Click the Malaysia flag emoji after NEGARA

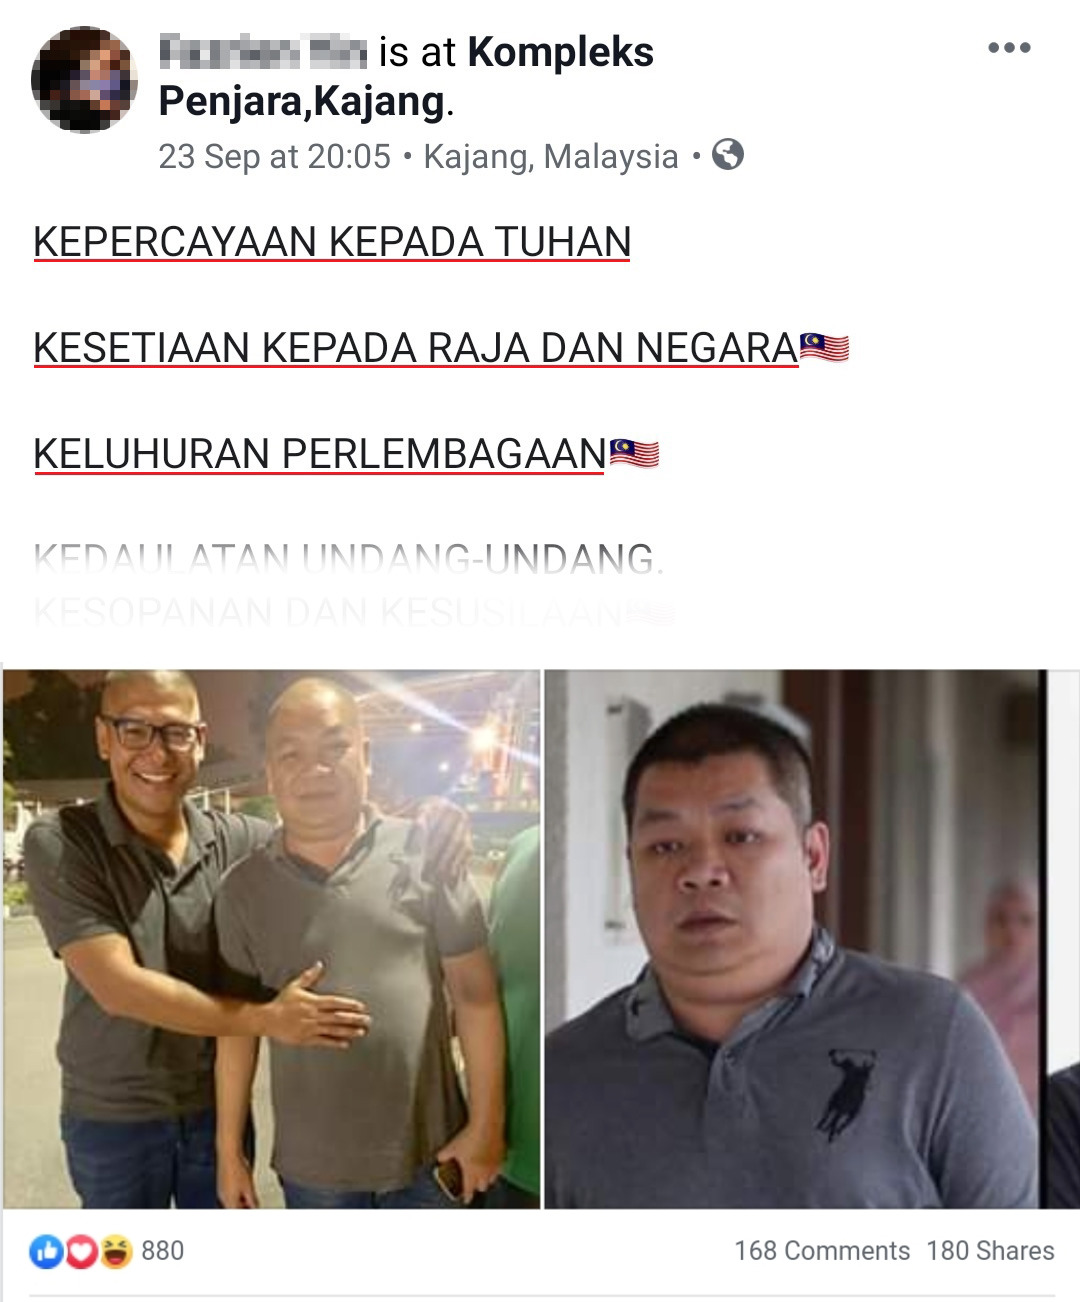click(x=825, y=348)
